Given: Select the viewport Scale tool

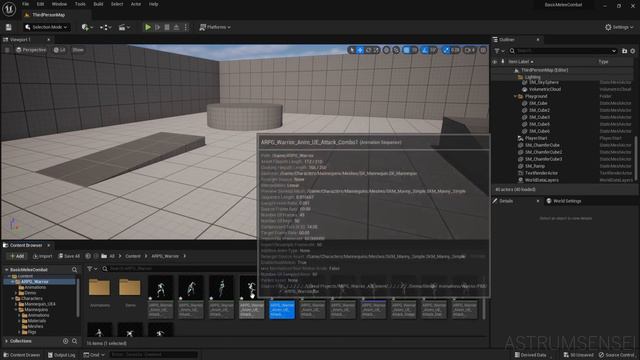Looking at the screenshot, I should [376, 50].
